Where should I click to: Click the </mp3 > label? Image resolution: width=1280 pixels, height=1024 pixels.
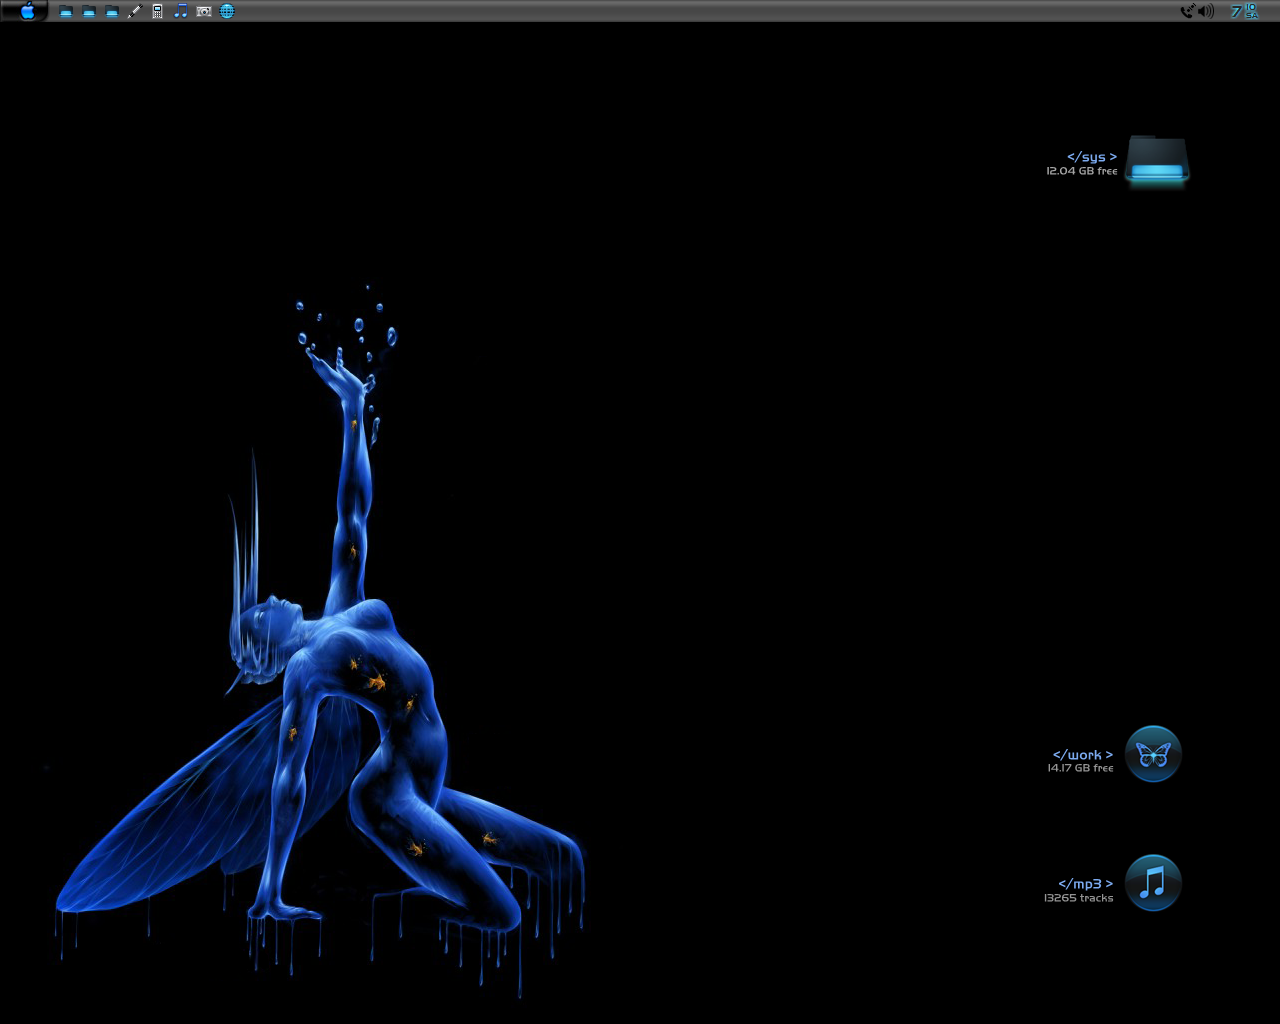1086,884
